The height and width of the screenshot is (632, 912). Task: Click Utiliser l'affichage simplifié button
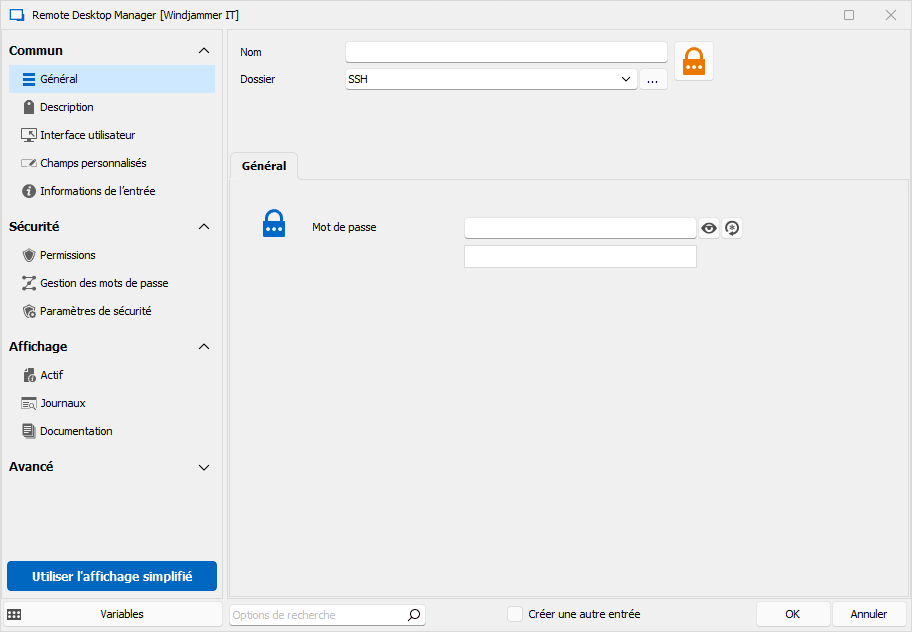pos(112,576)
